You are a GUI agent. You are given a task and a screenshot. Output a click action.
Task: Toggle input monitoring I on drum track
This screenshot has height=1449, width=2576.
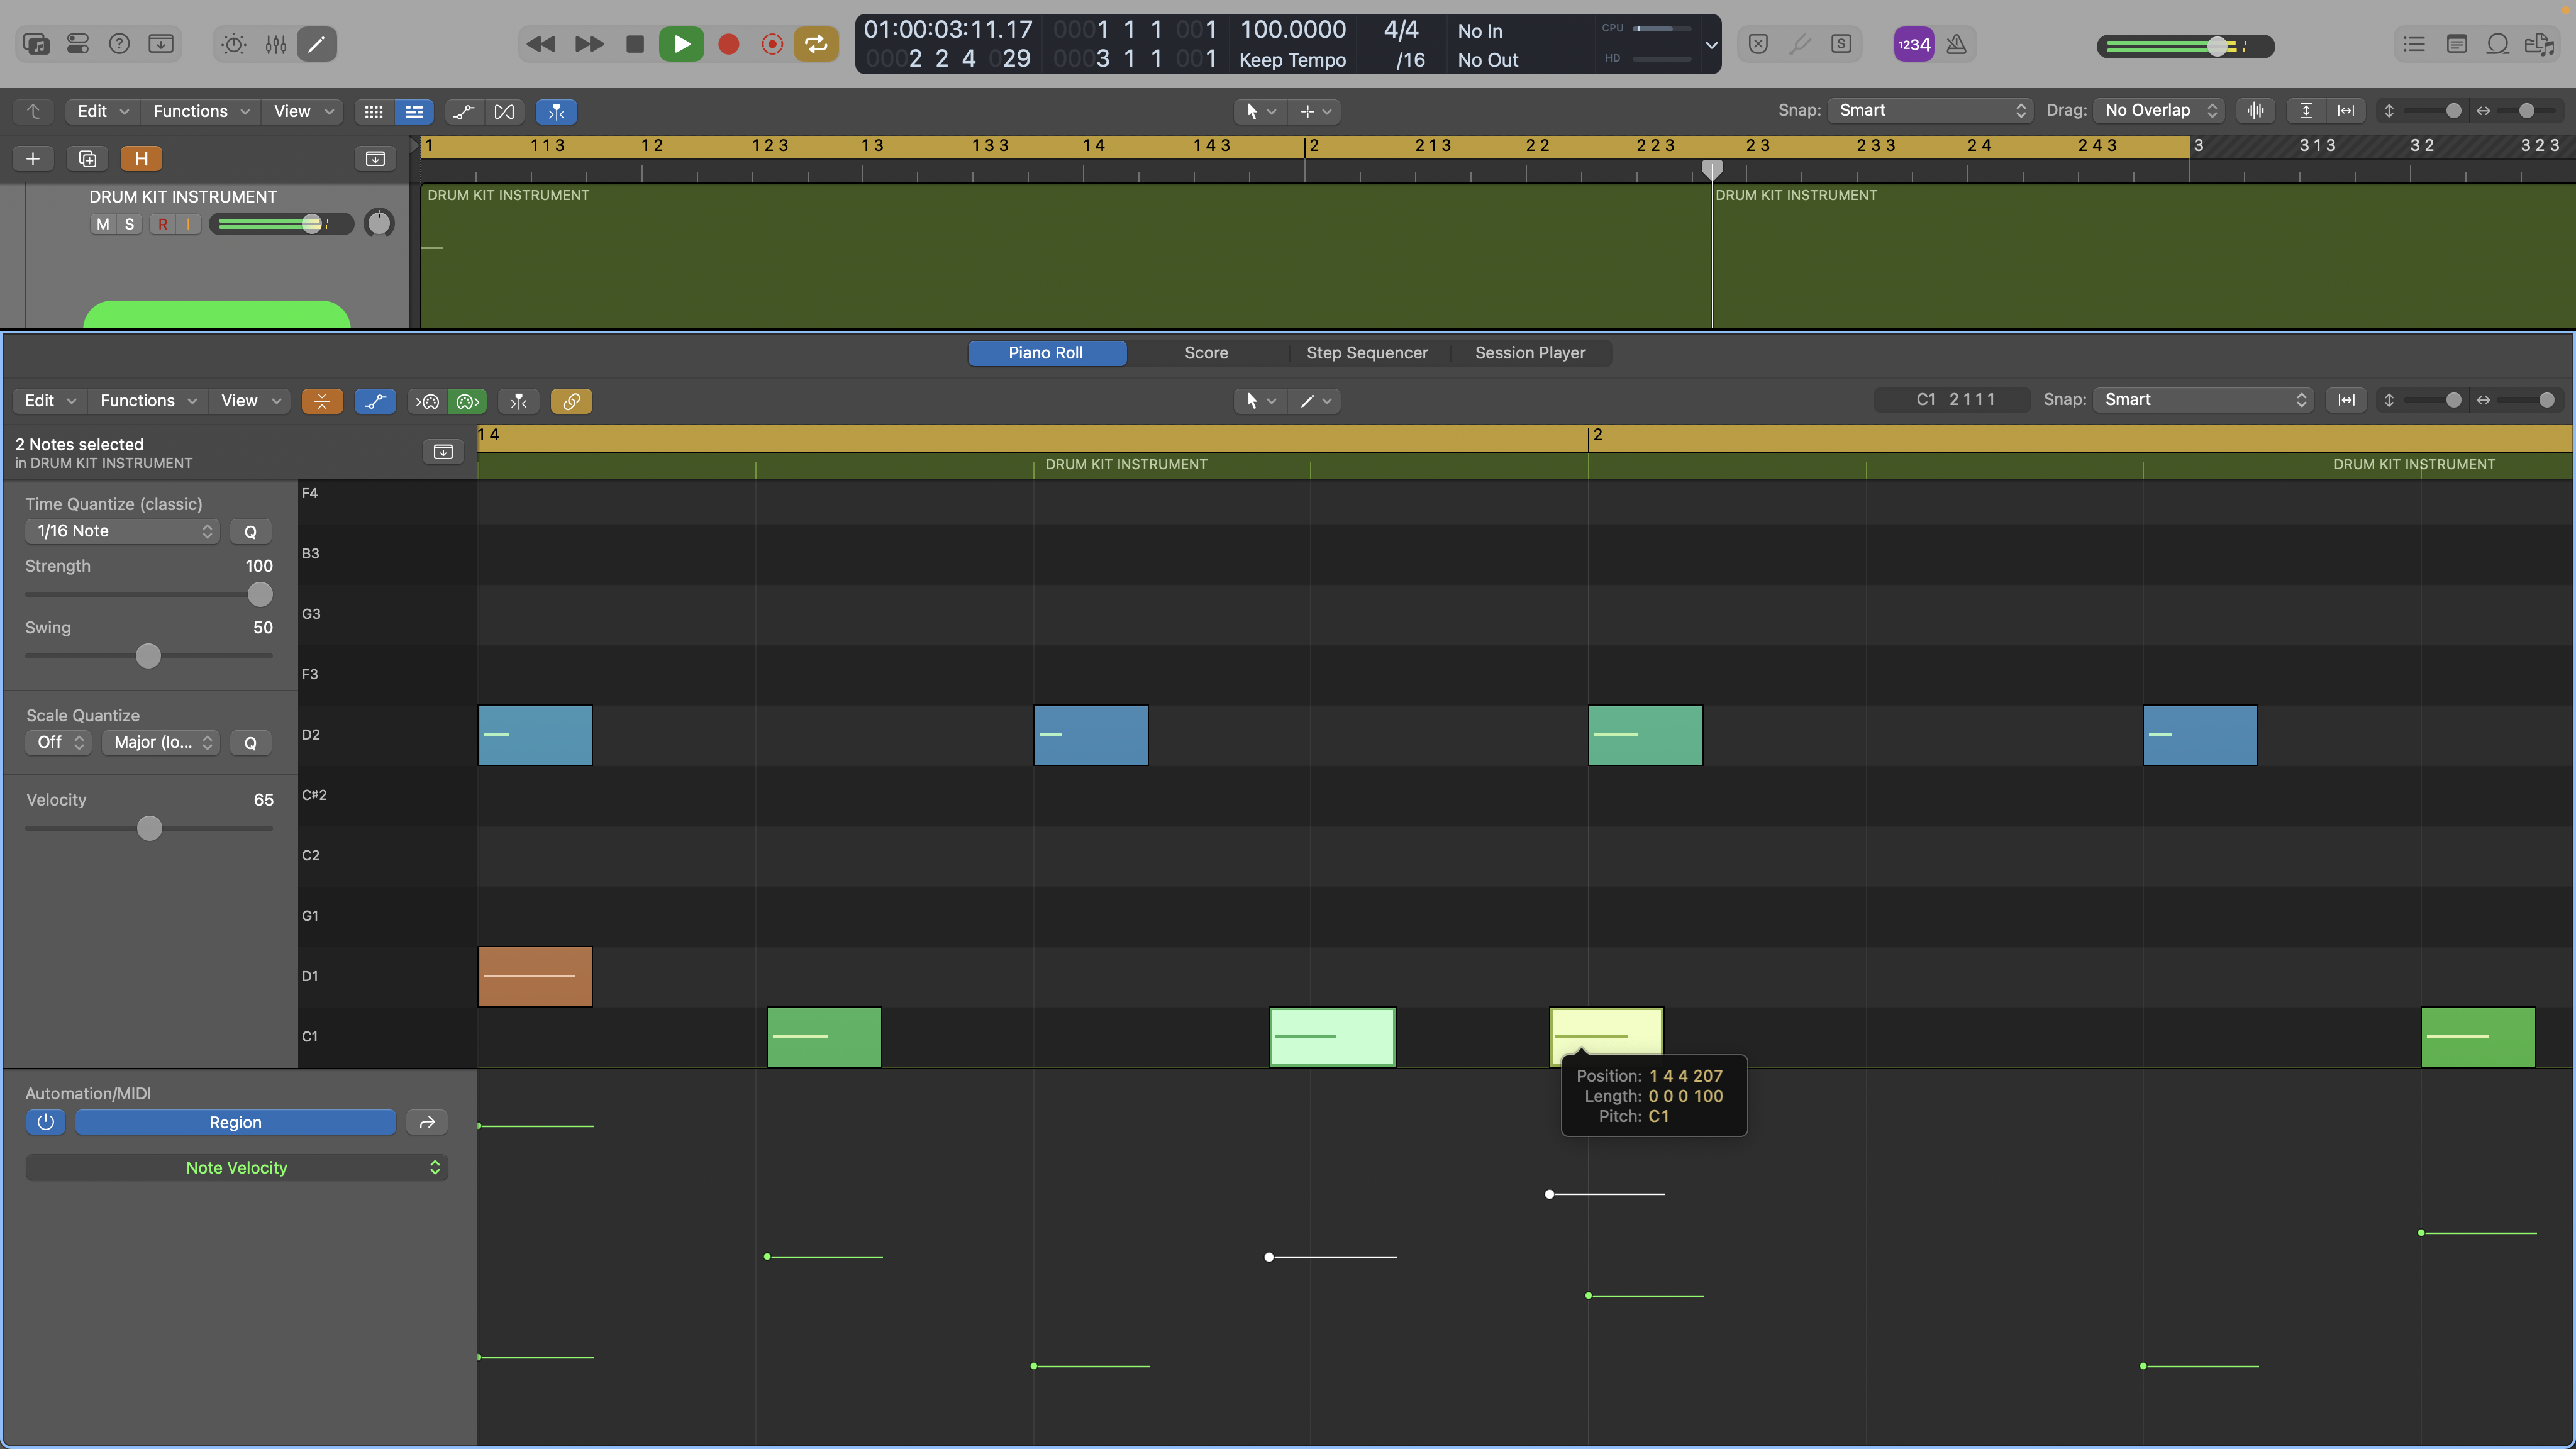tap(188, 224)
